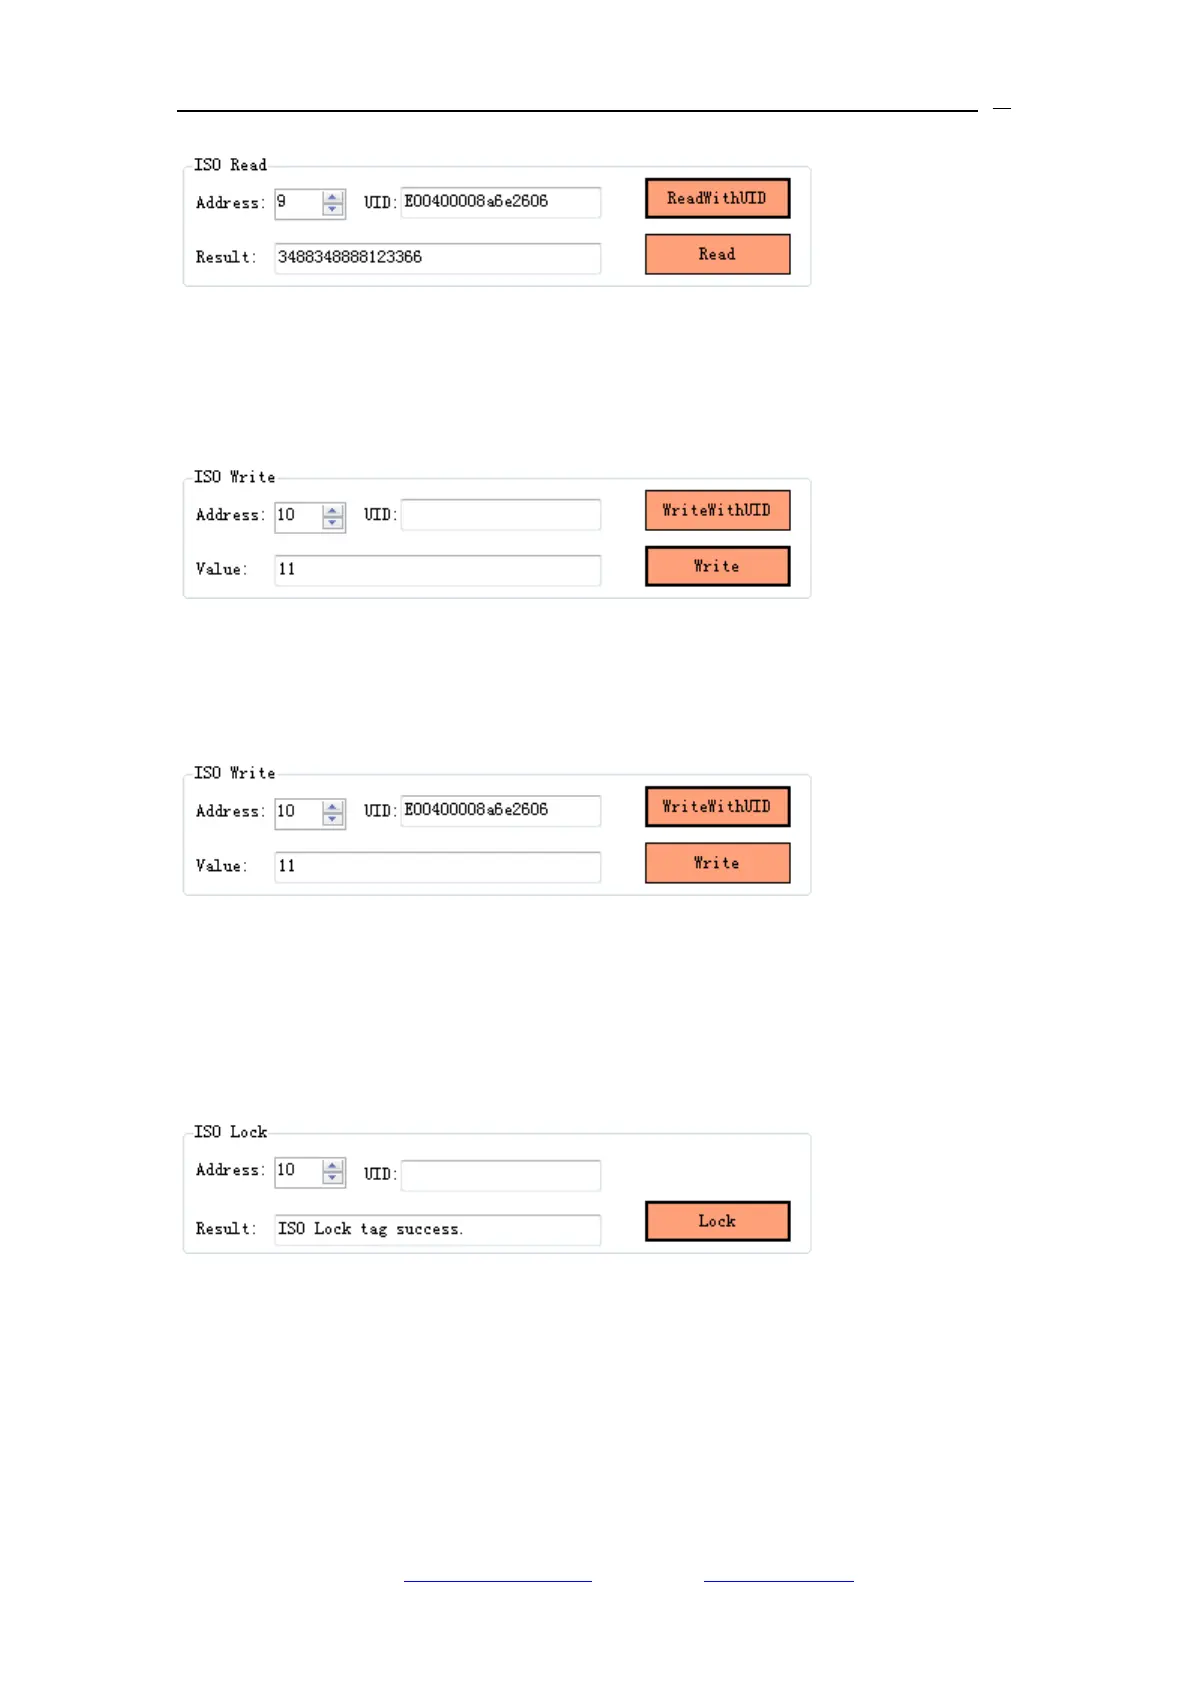Select the 'ISO Lock tag success.' result field
Image resolution: width=1191 pixels, height=1684 pixels.
[x=437, y=1229]
